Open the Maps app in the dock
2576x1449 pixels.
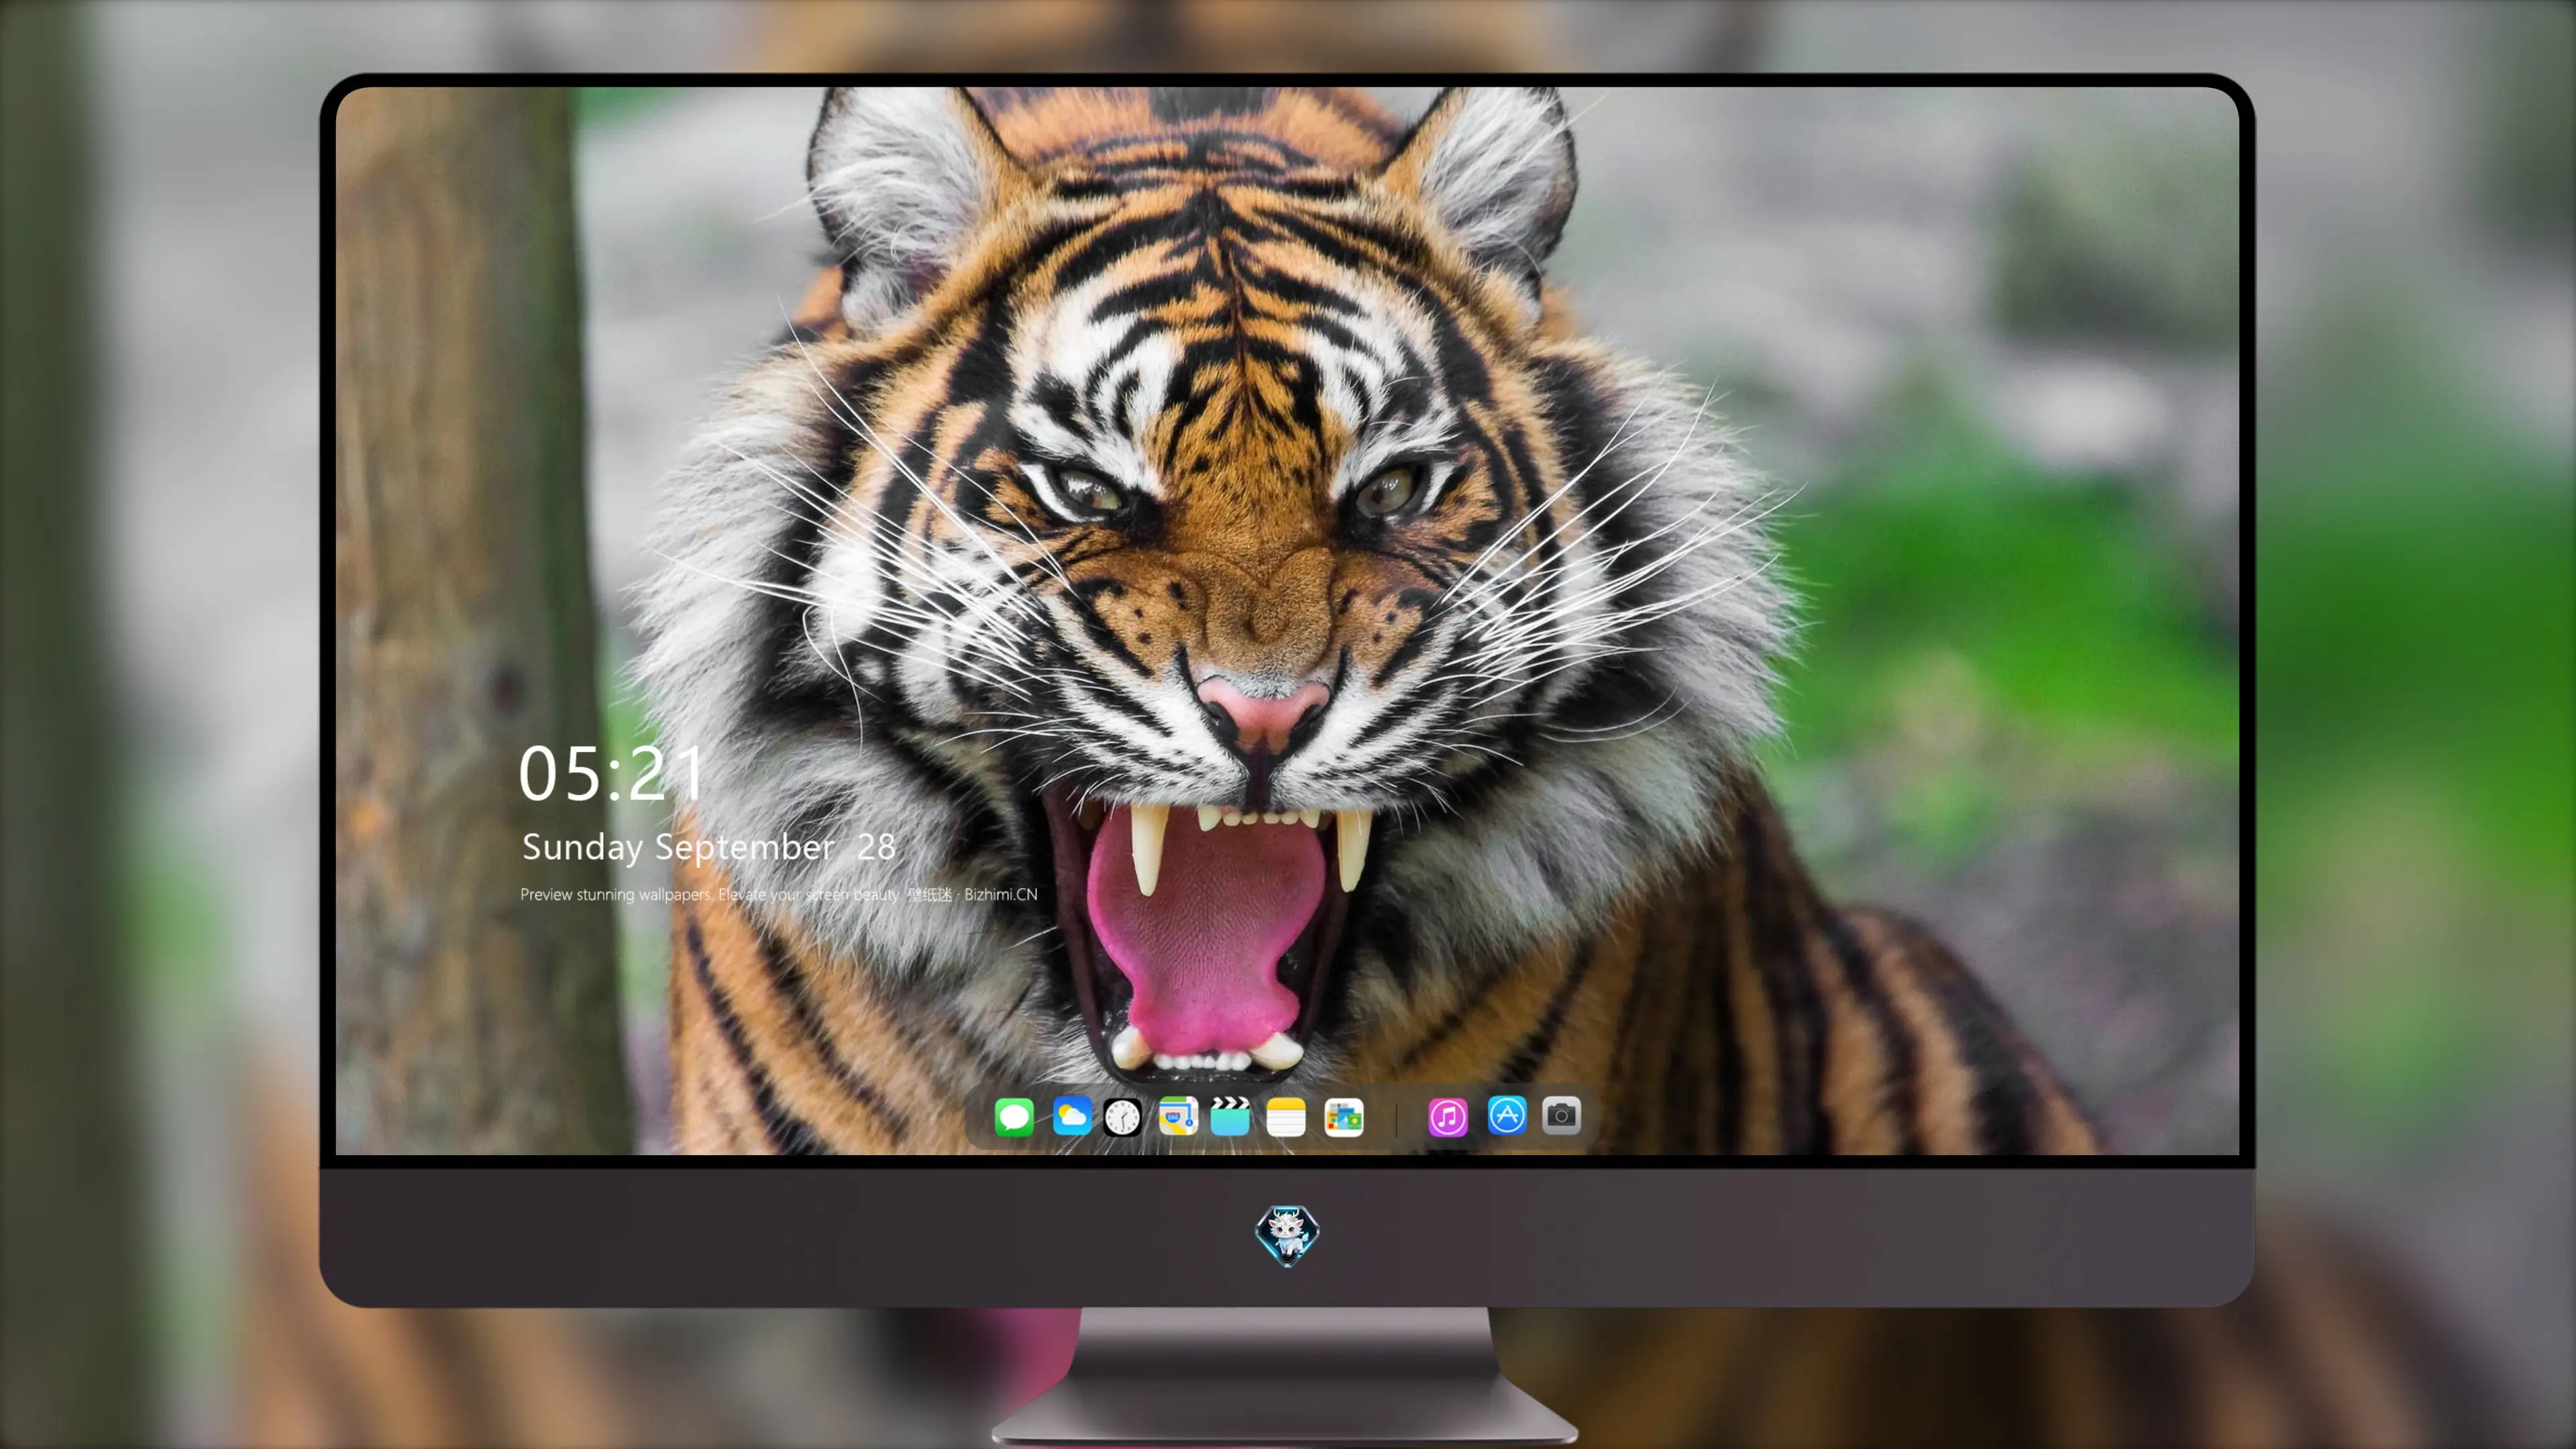[1178, 1116]
